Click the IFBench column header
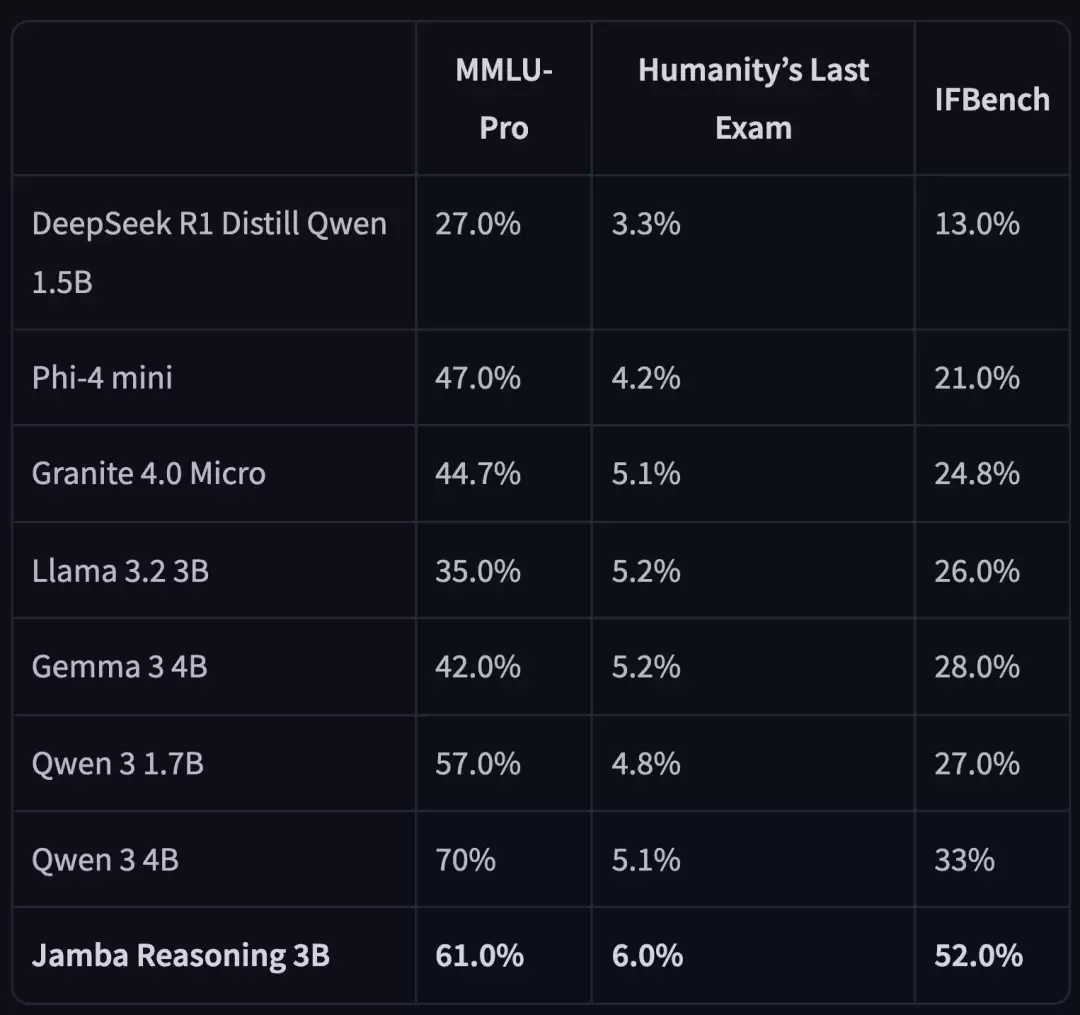The height and width of the screenshot is (1015, 1080). [992, 100]
